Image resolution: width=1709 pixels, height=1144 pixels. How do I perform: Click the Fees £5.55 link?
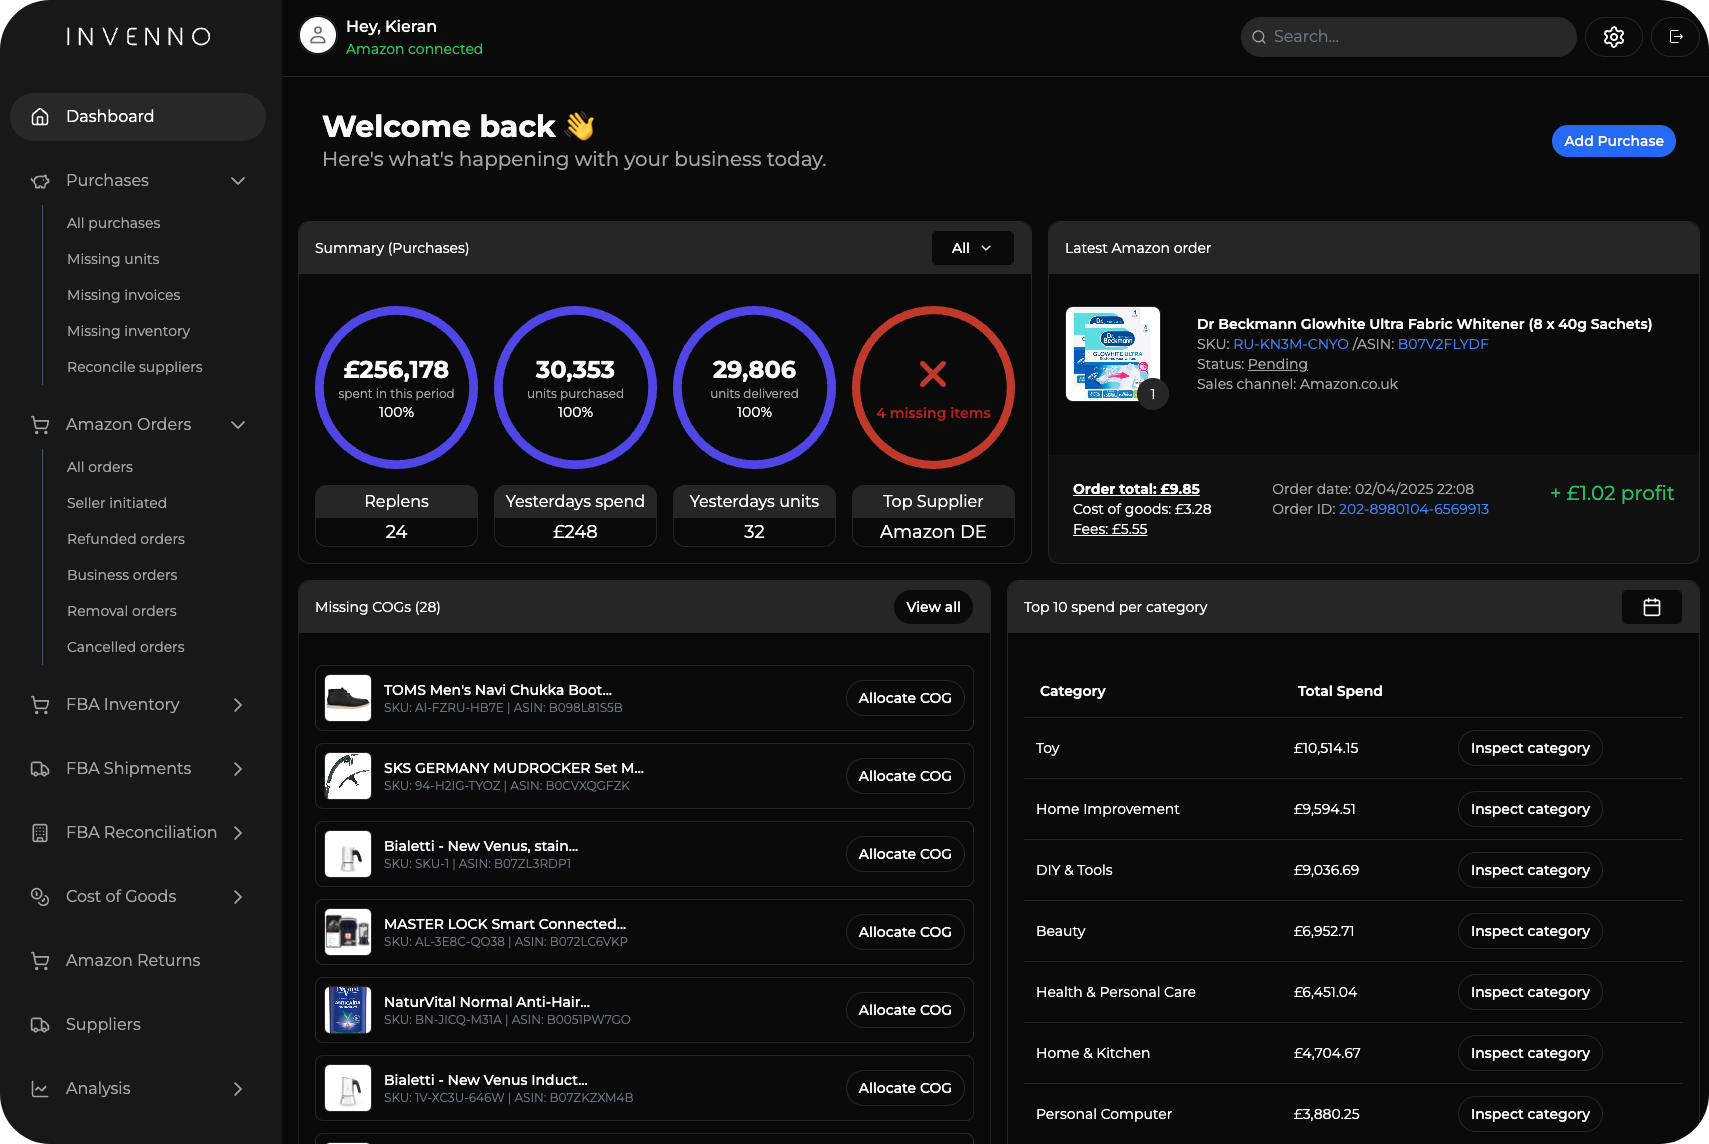pos(1110,529)
